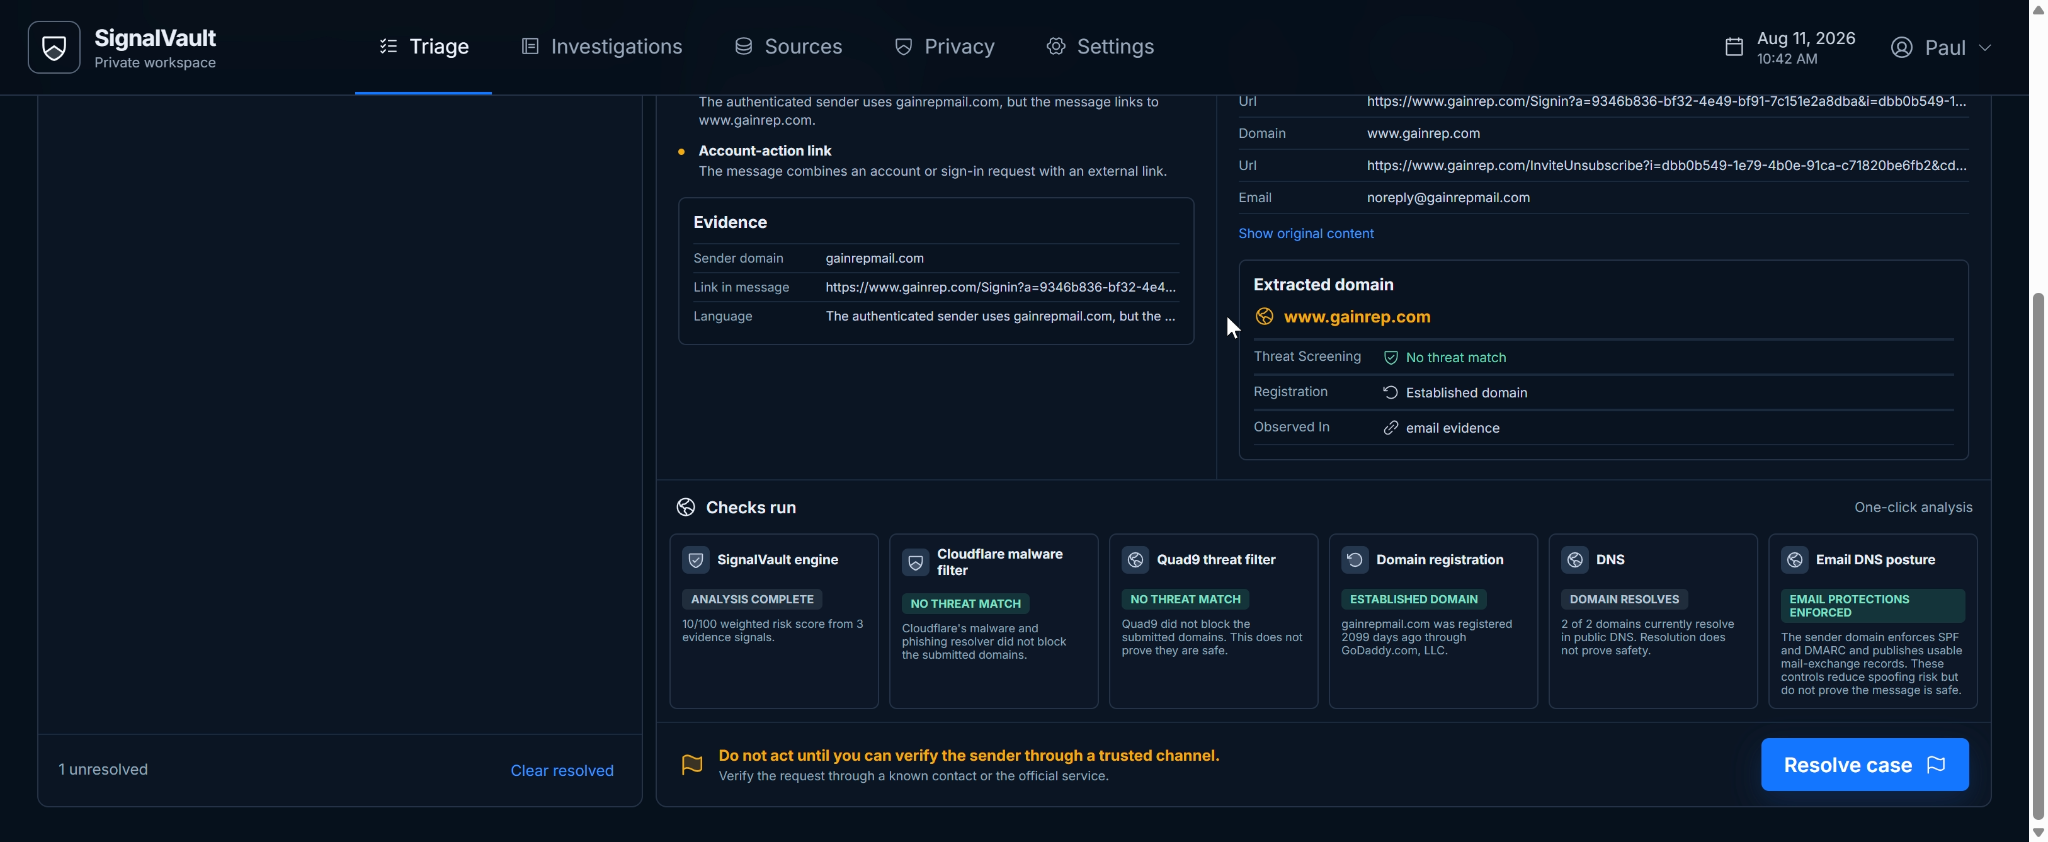Click the SignalVault engine card icon

pyautogui.click(x=696, y=560)
